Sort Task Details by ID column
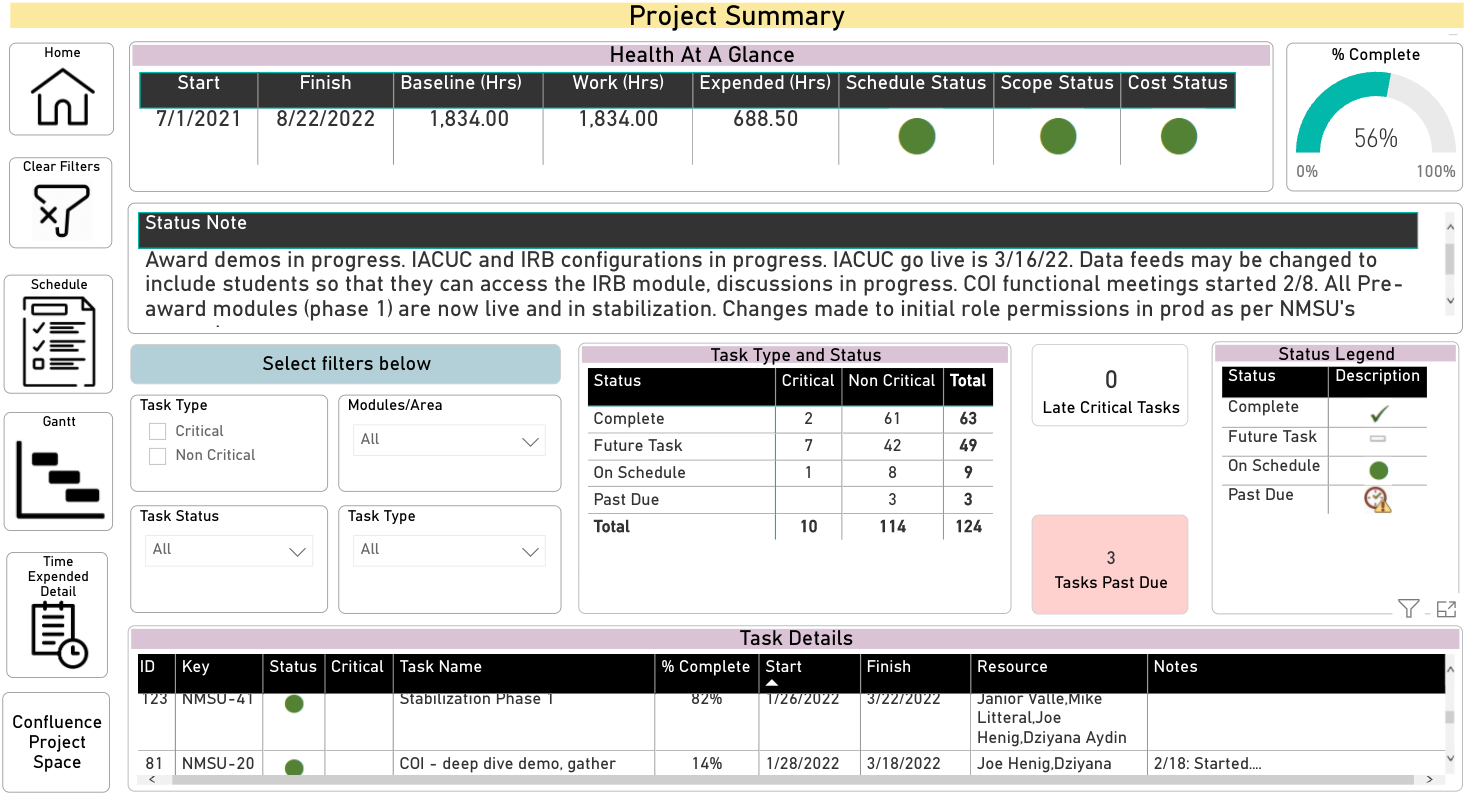This screenshot has height=795, width=1466. tap(148, 667)
